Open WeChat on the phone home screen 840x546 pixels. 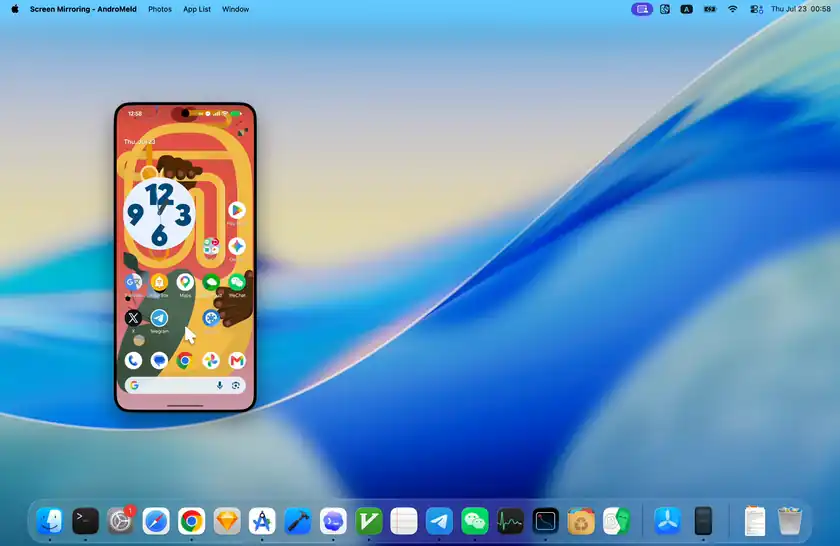pyautogui.click(x=237, y=282)
